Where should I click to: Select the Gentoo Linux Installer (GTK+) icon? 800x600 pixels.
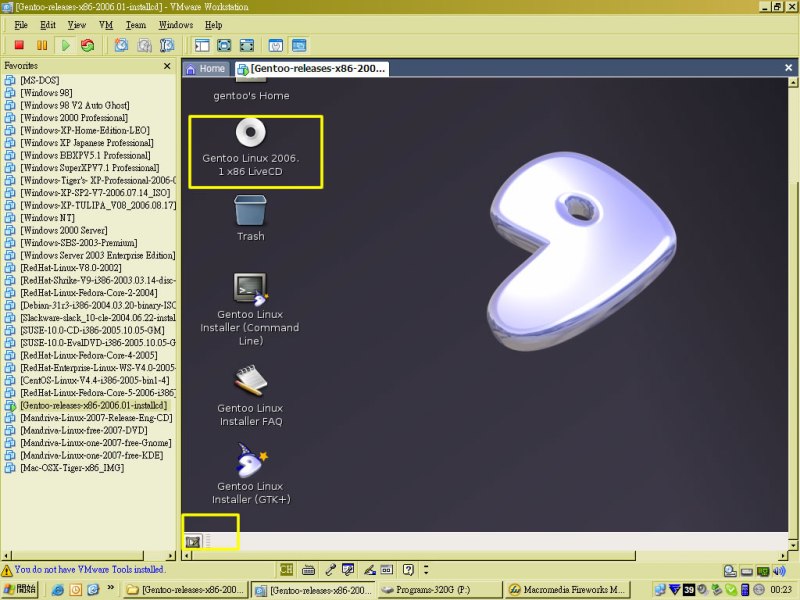tap(251, 473)
